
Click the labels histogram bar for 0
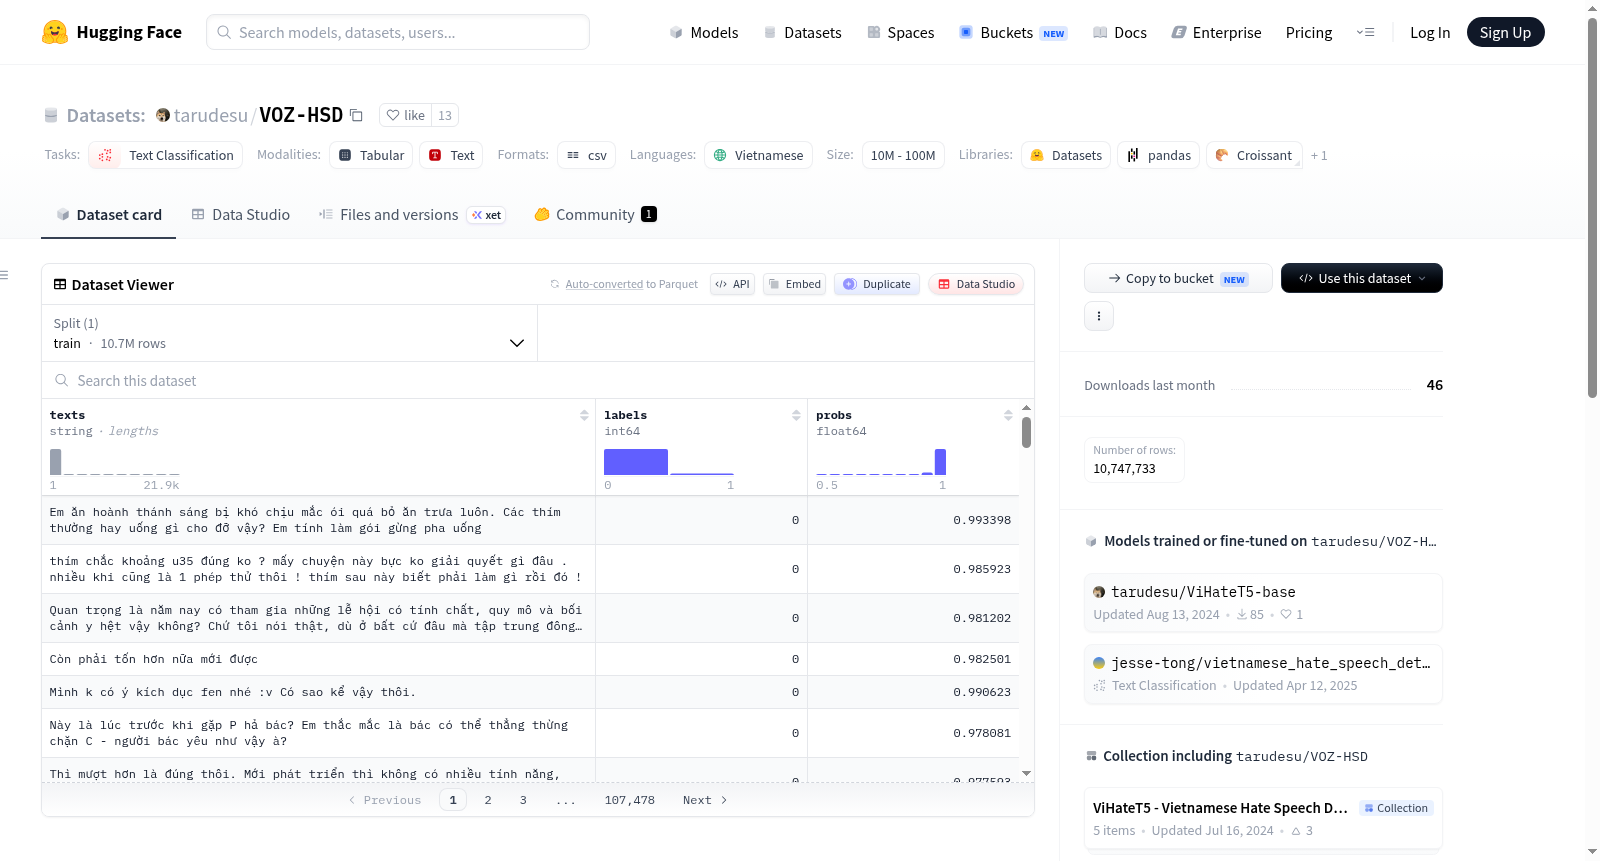coord(636,462)
